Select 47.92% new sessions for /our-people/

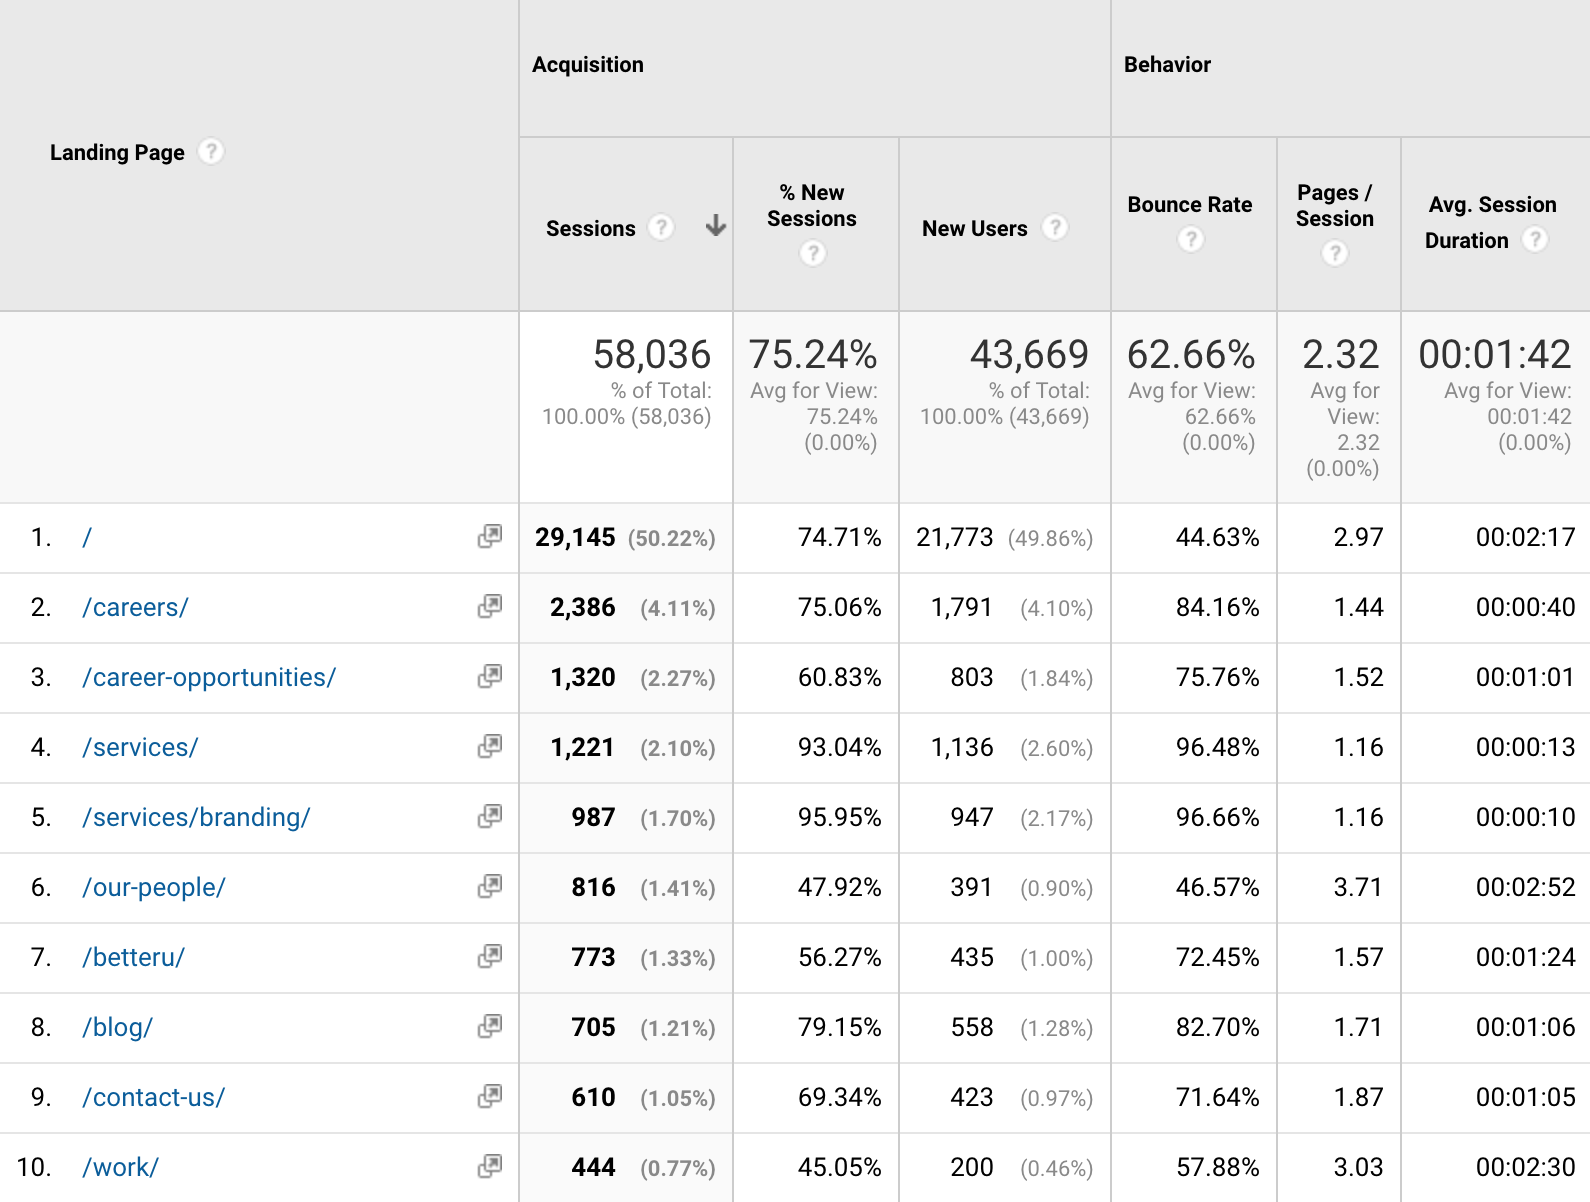coord(840,888)
